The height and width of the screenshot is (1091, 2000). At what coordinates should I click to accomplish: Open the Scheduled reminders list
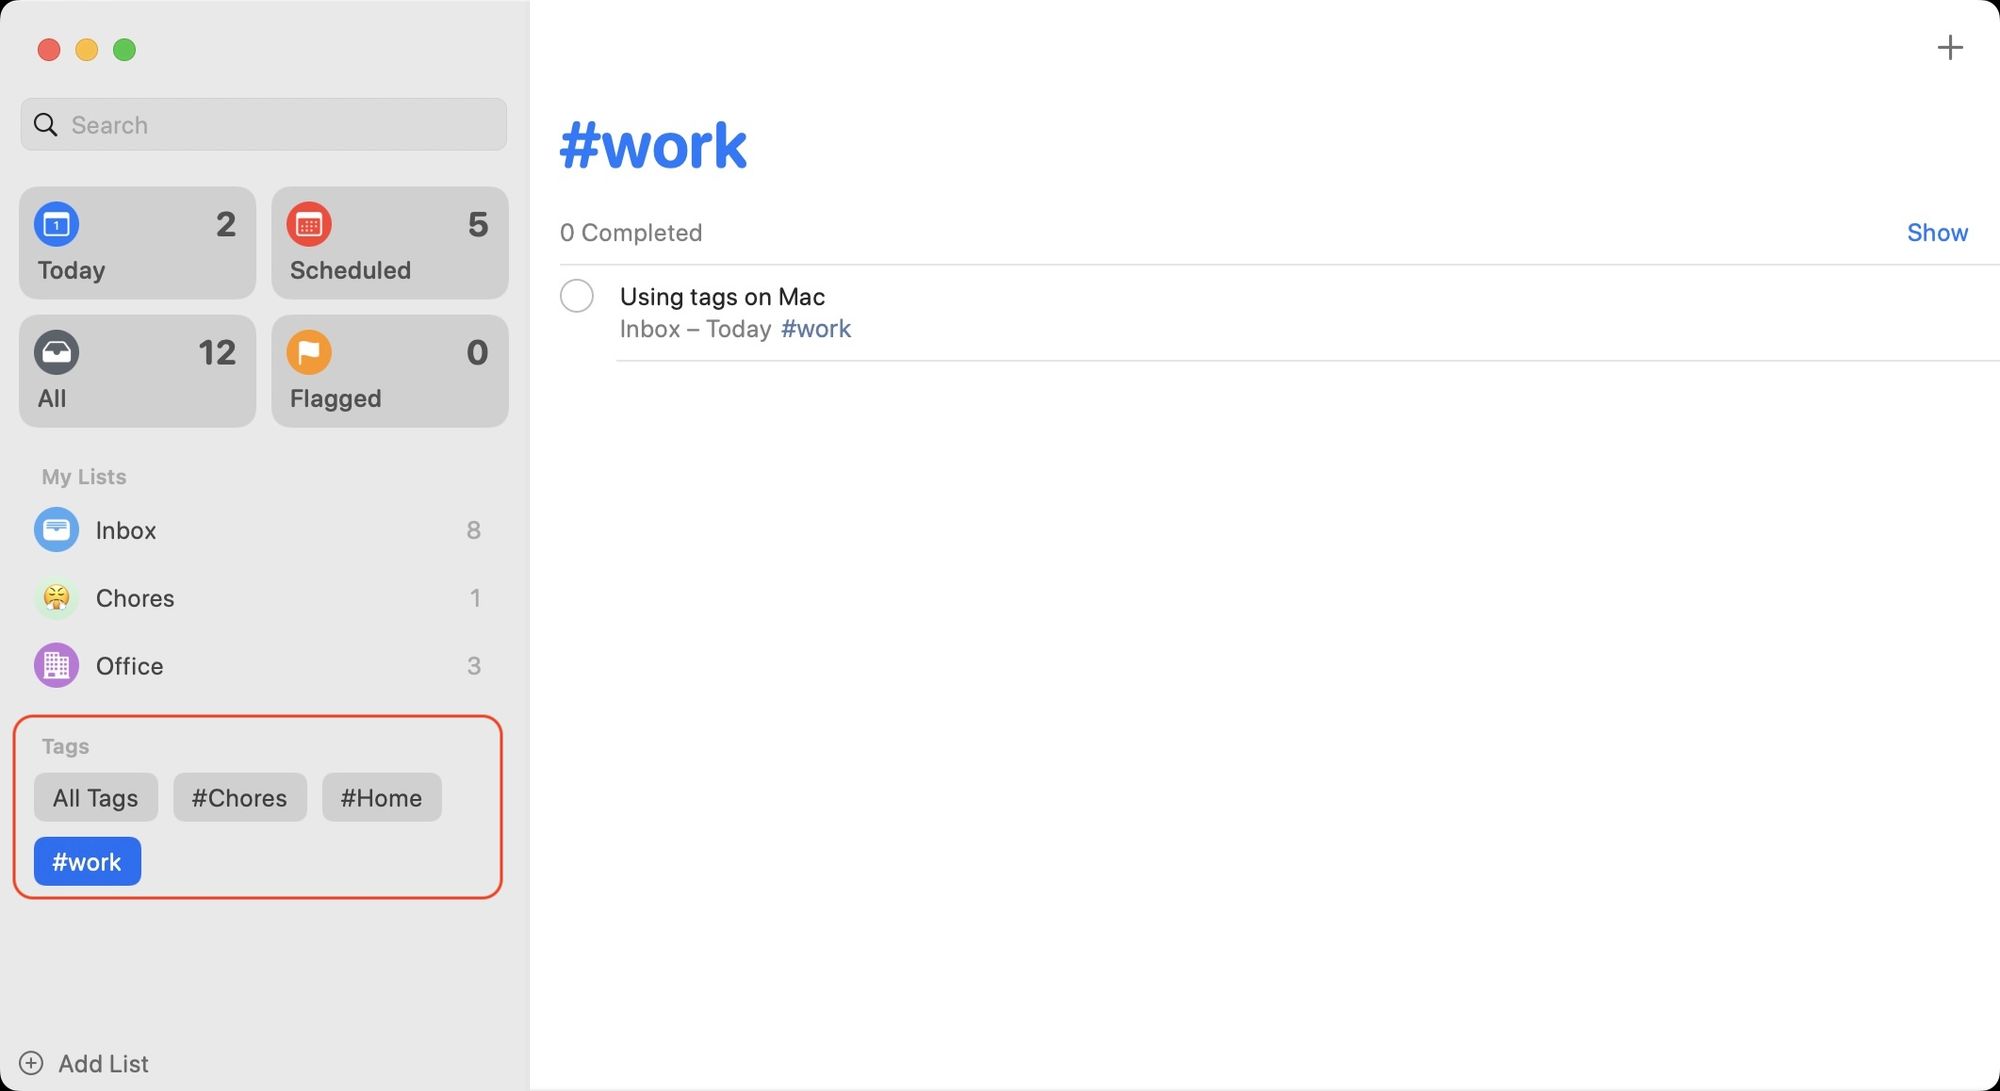389,243
